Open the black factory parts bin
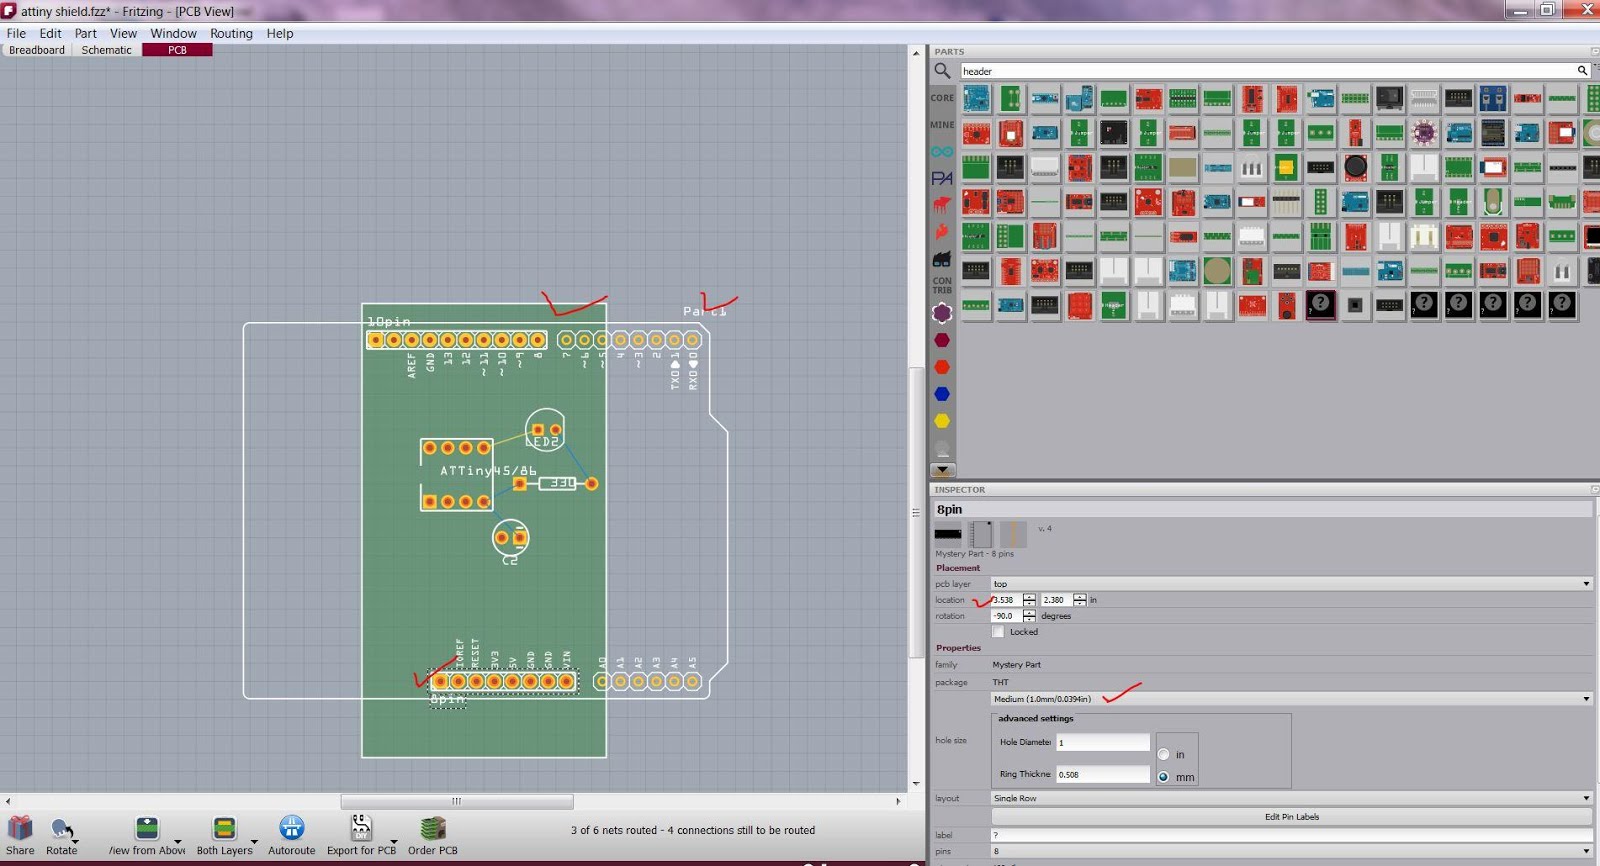Image resolution: width=1600 pixels, height=866 pixels. [x=942, y=259]
